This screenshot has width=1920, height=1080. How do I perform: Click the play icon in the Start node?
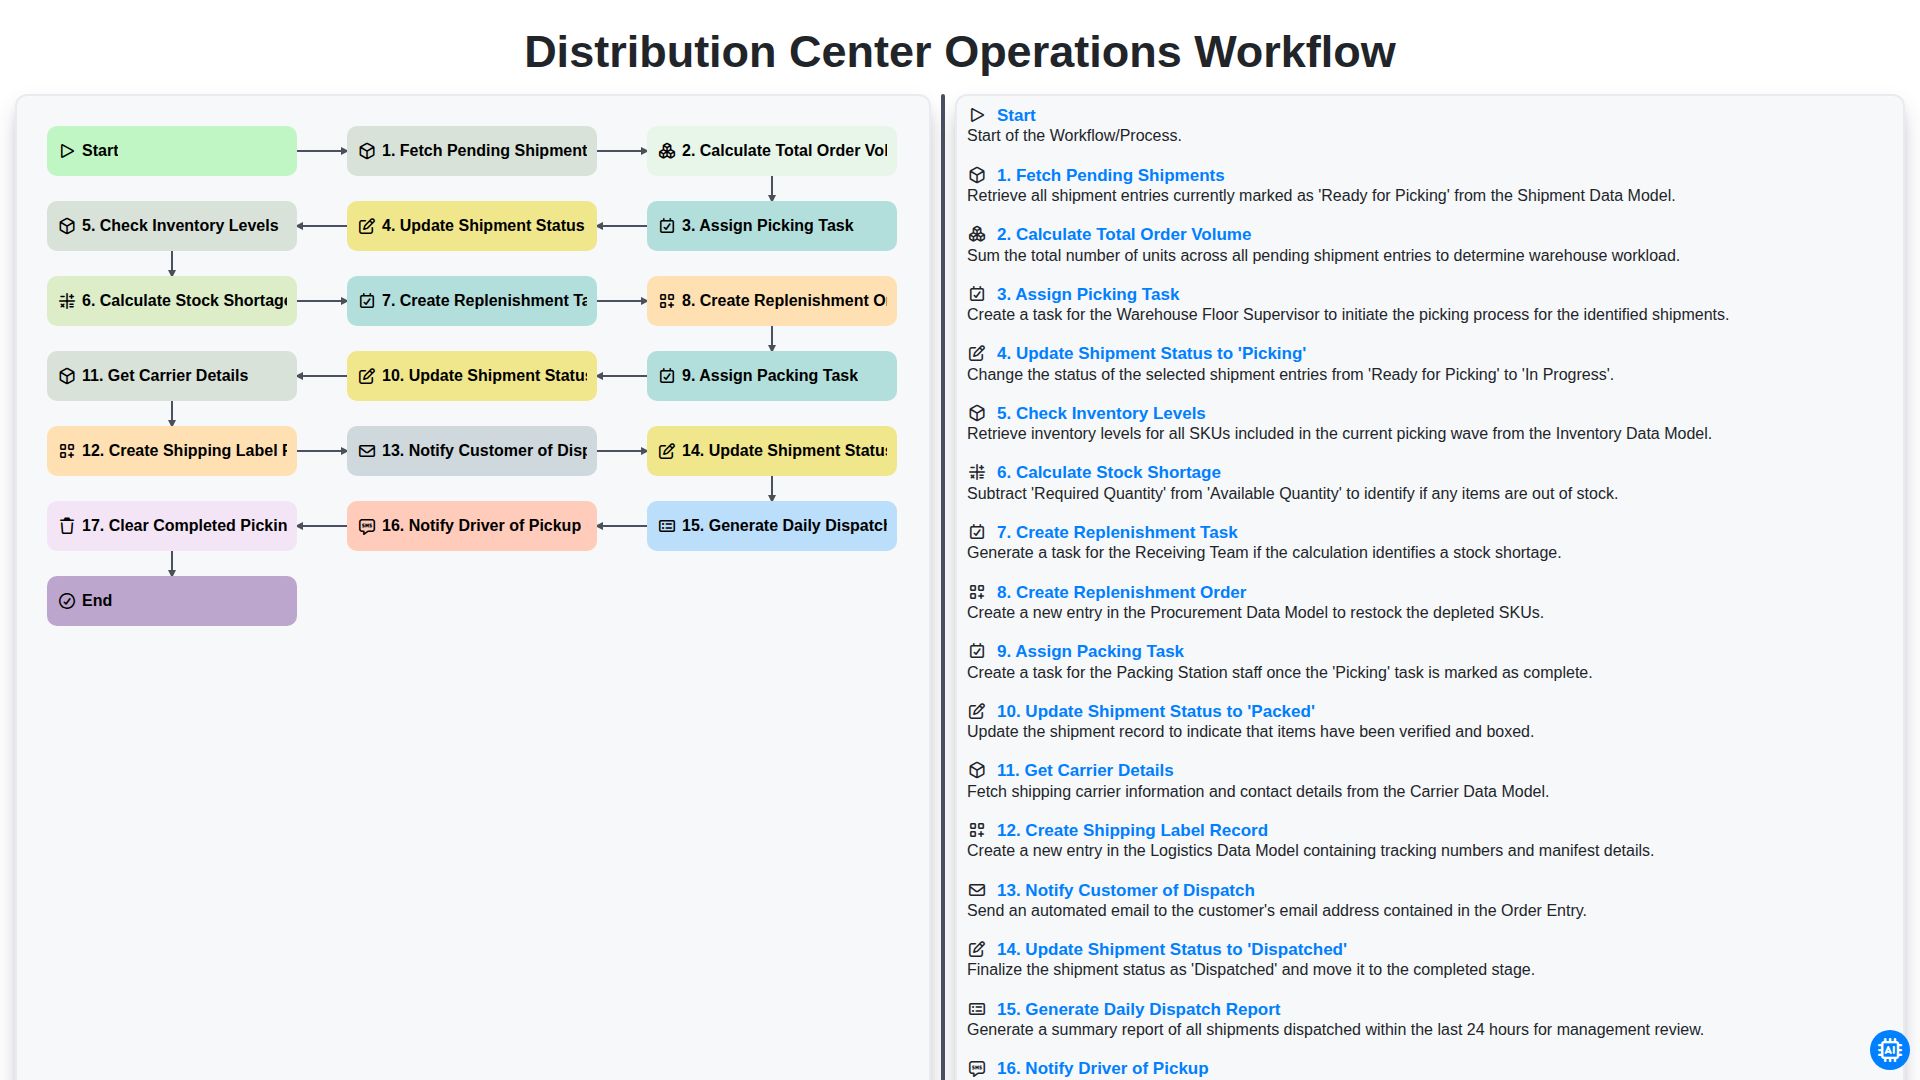67,151
